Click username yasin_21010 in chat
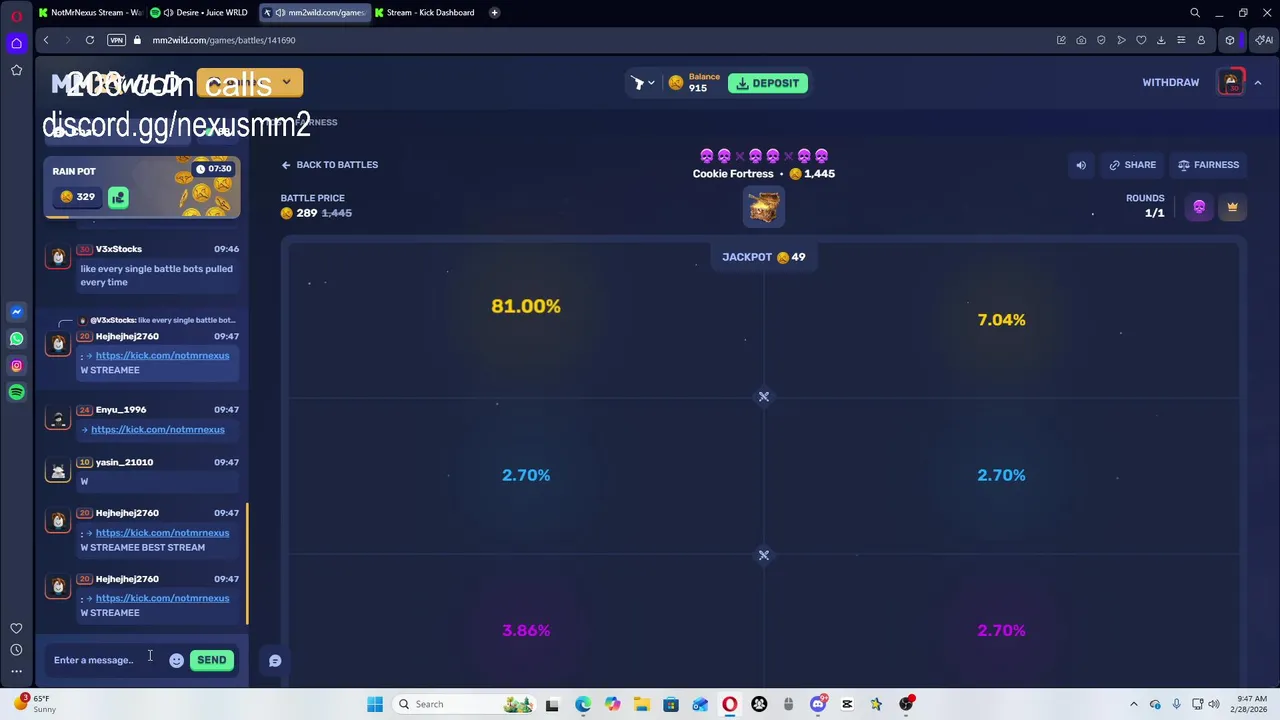Image resolution: width=1280 pixels, height=720 pixels. (x=124, y=462)
